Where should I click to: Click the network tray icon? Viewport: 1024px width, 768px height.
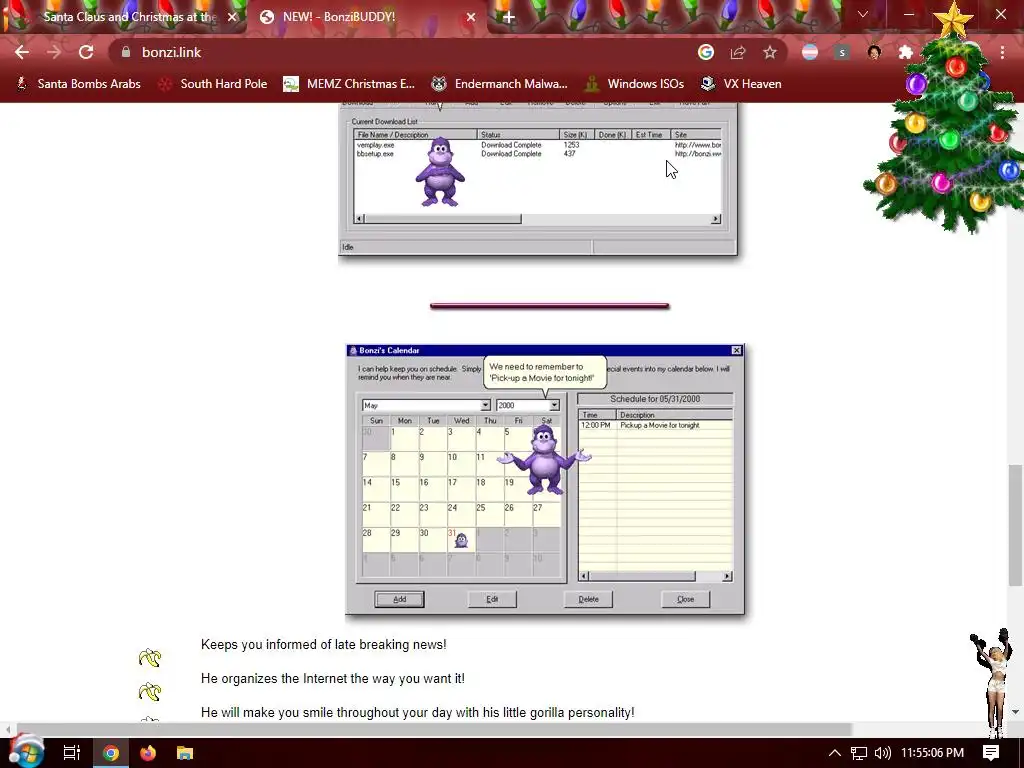[859, 753]
